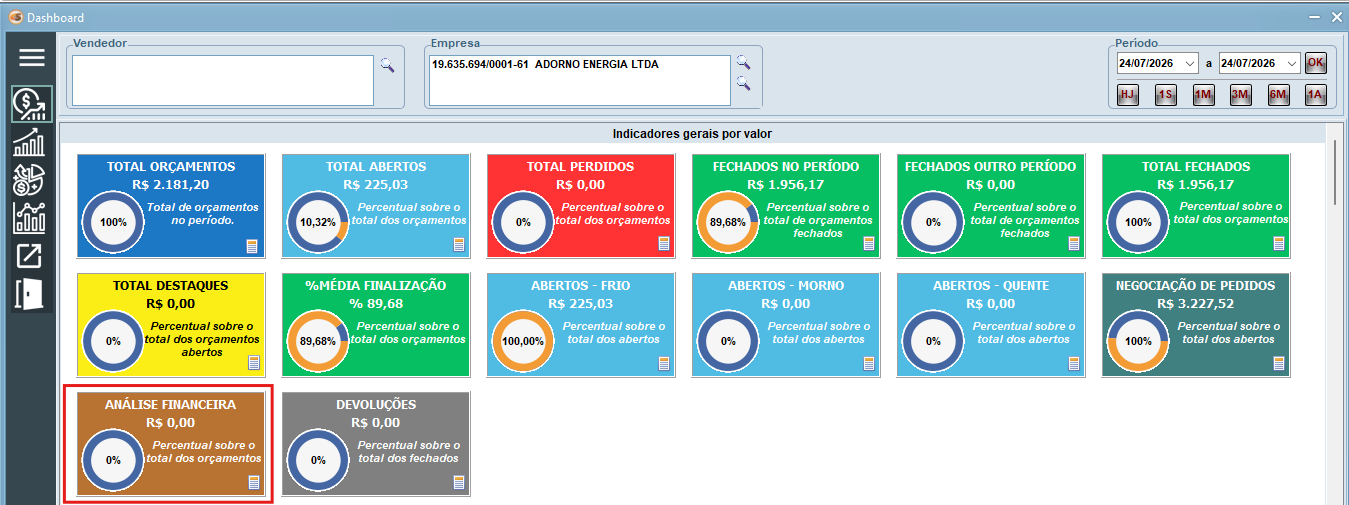
Task: Click the 'FECHADOS OUTRO PERÍODO' card title
Action: tap(991, 167)
